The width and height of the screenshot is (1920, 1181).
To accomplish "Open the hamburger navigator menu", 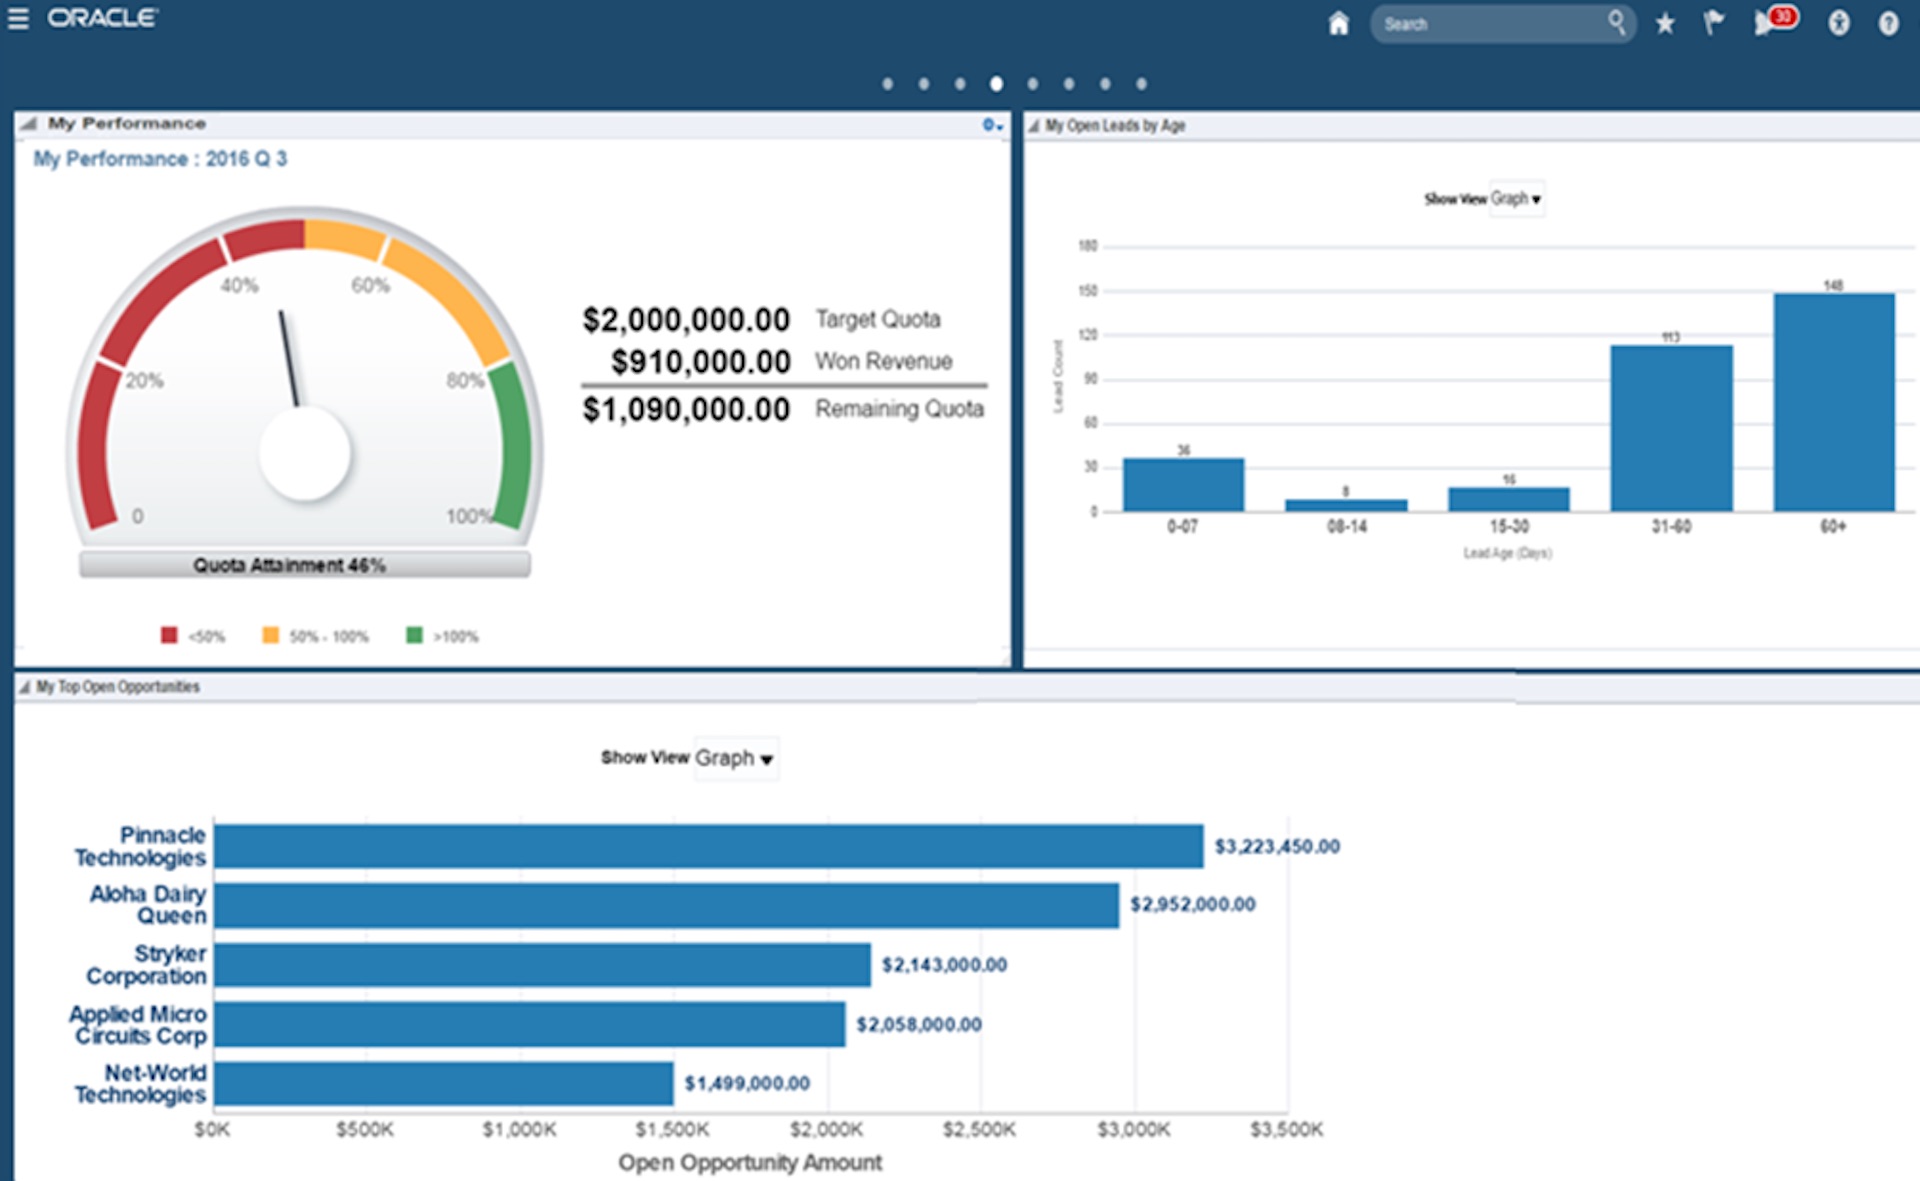I will click(x=18, y=18).
